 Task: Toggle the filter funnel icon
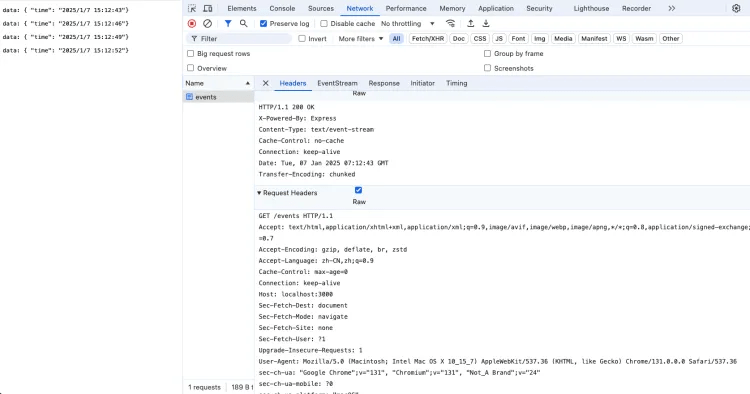(x=228, y=23)
